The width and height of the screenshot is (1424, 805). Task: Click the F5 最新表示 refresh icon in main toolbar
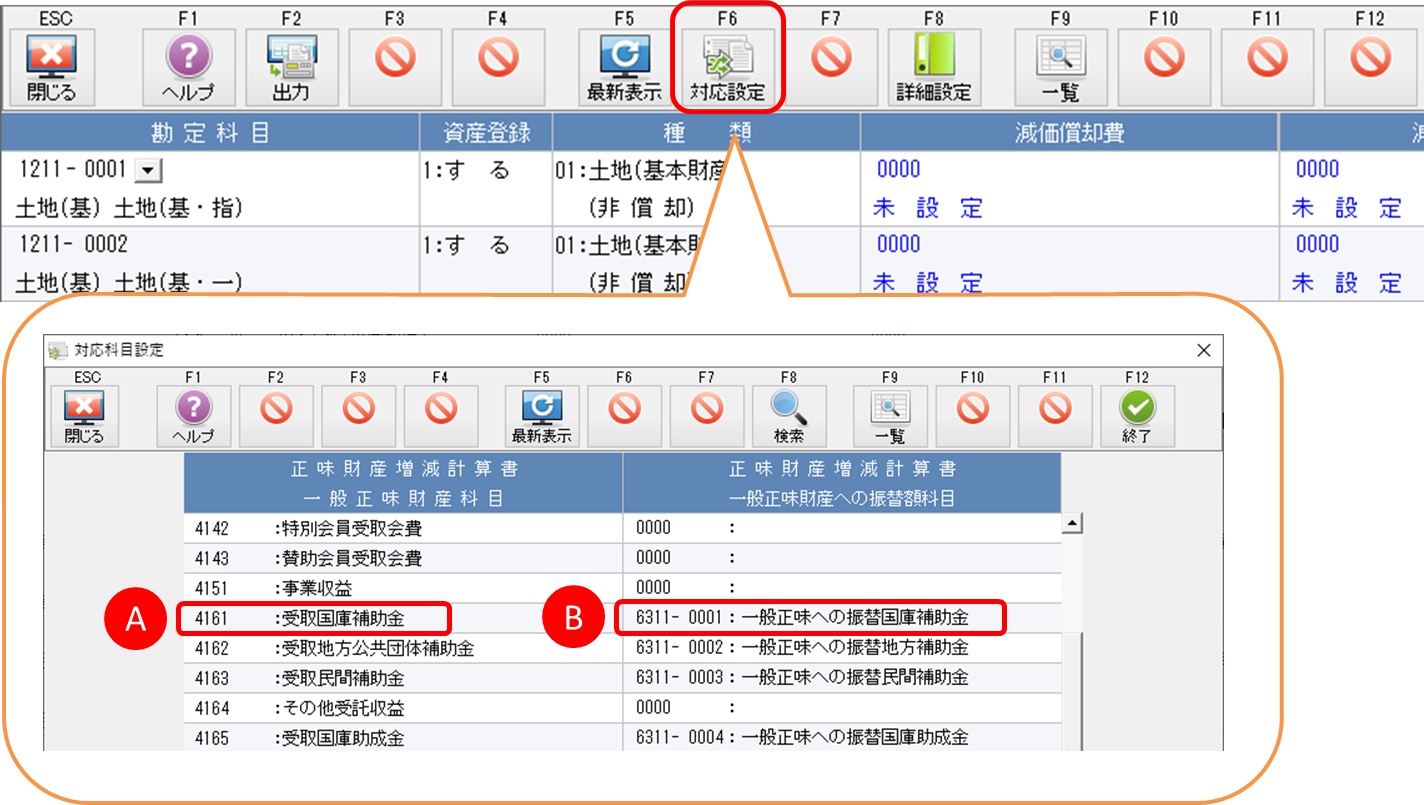625,67
